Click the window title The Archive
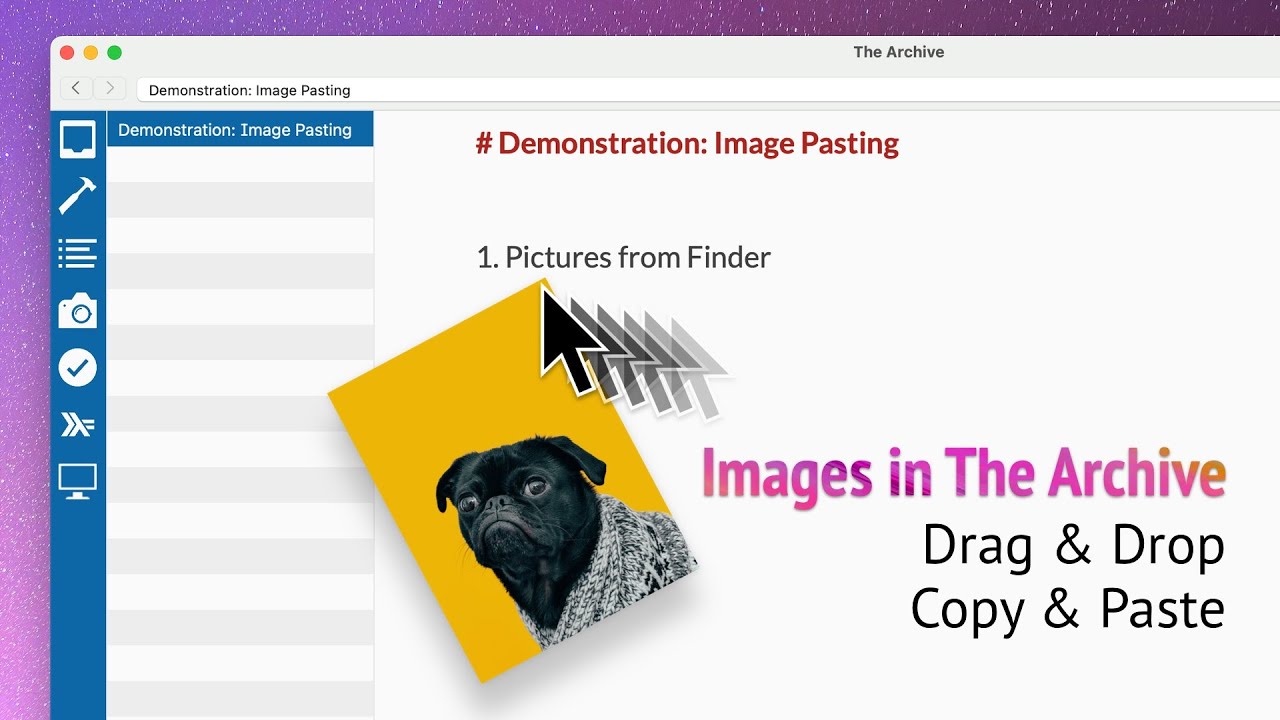Screen dimensions: 1280x720 point(898,52)
